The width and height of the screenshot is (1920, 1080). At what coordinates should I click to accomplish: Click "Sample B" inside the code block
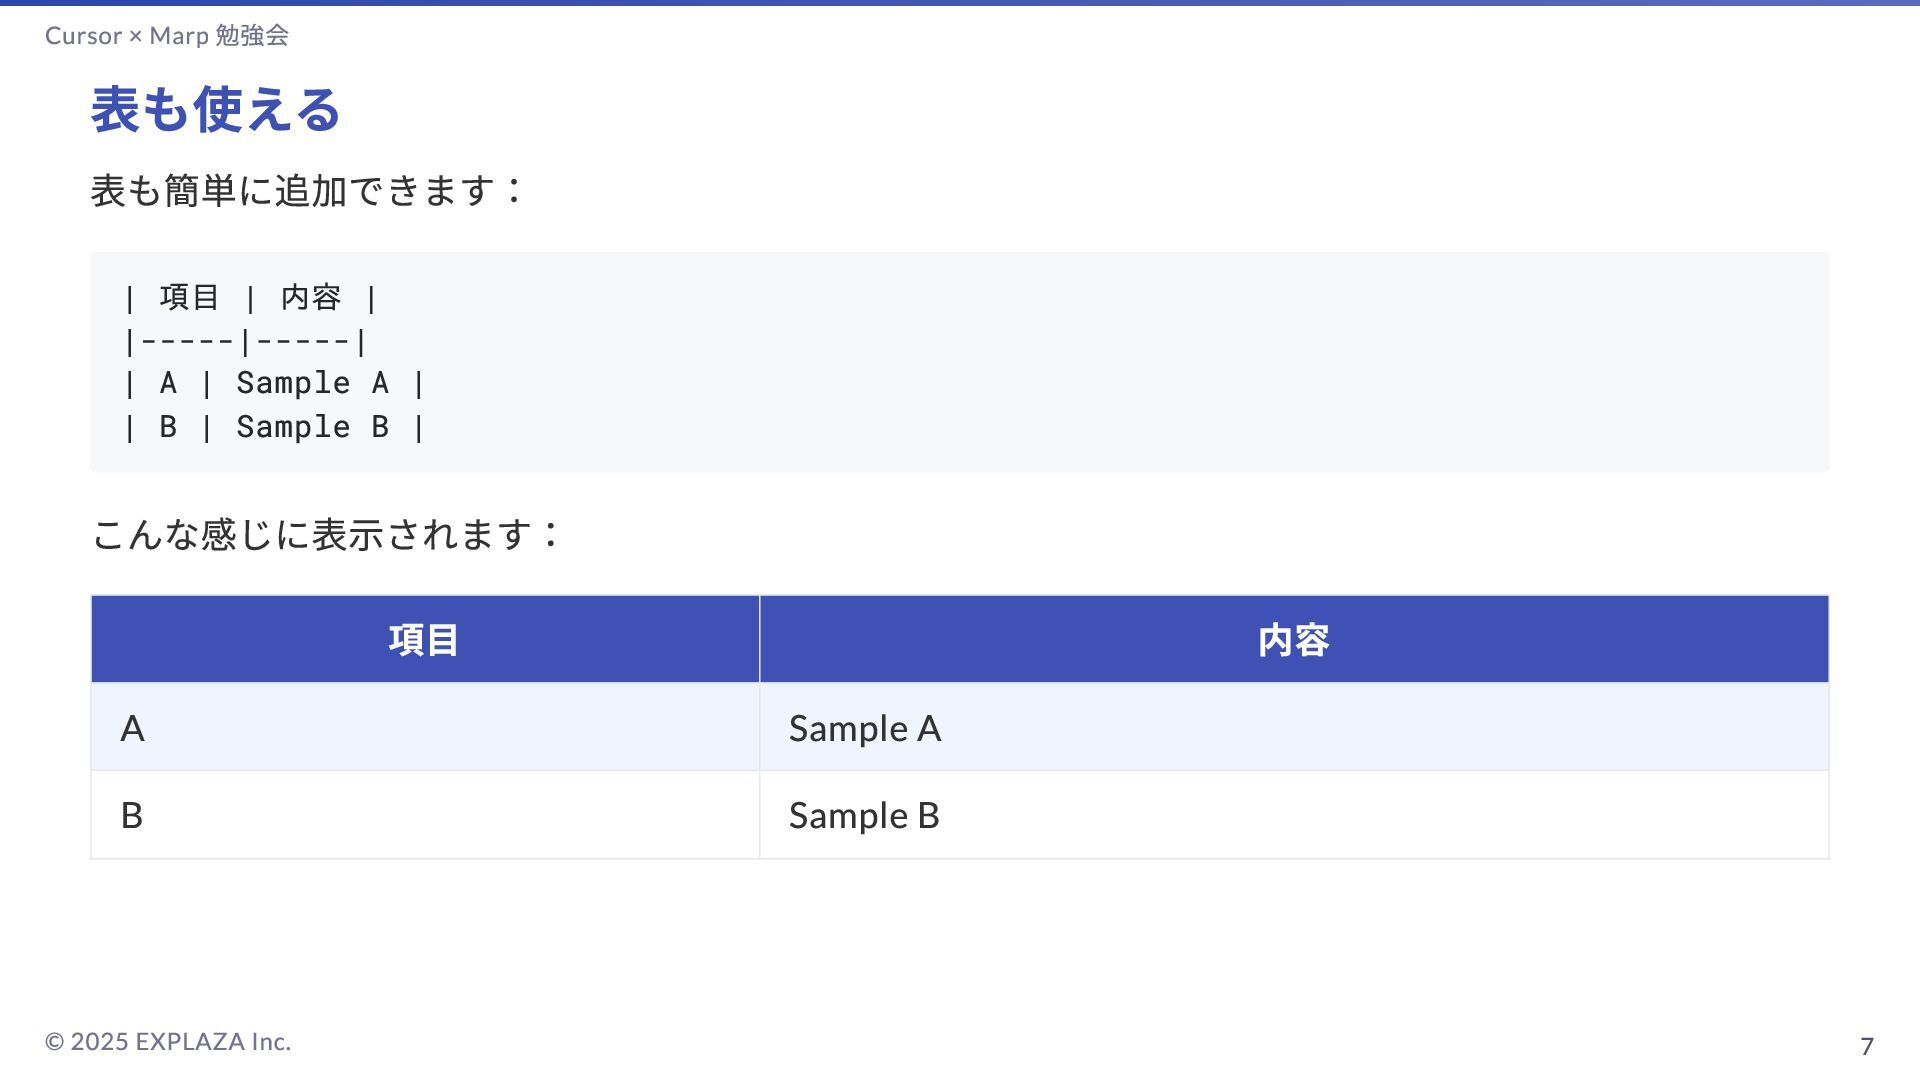[x=312, y=427]
